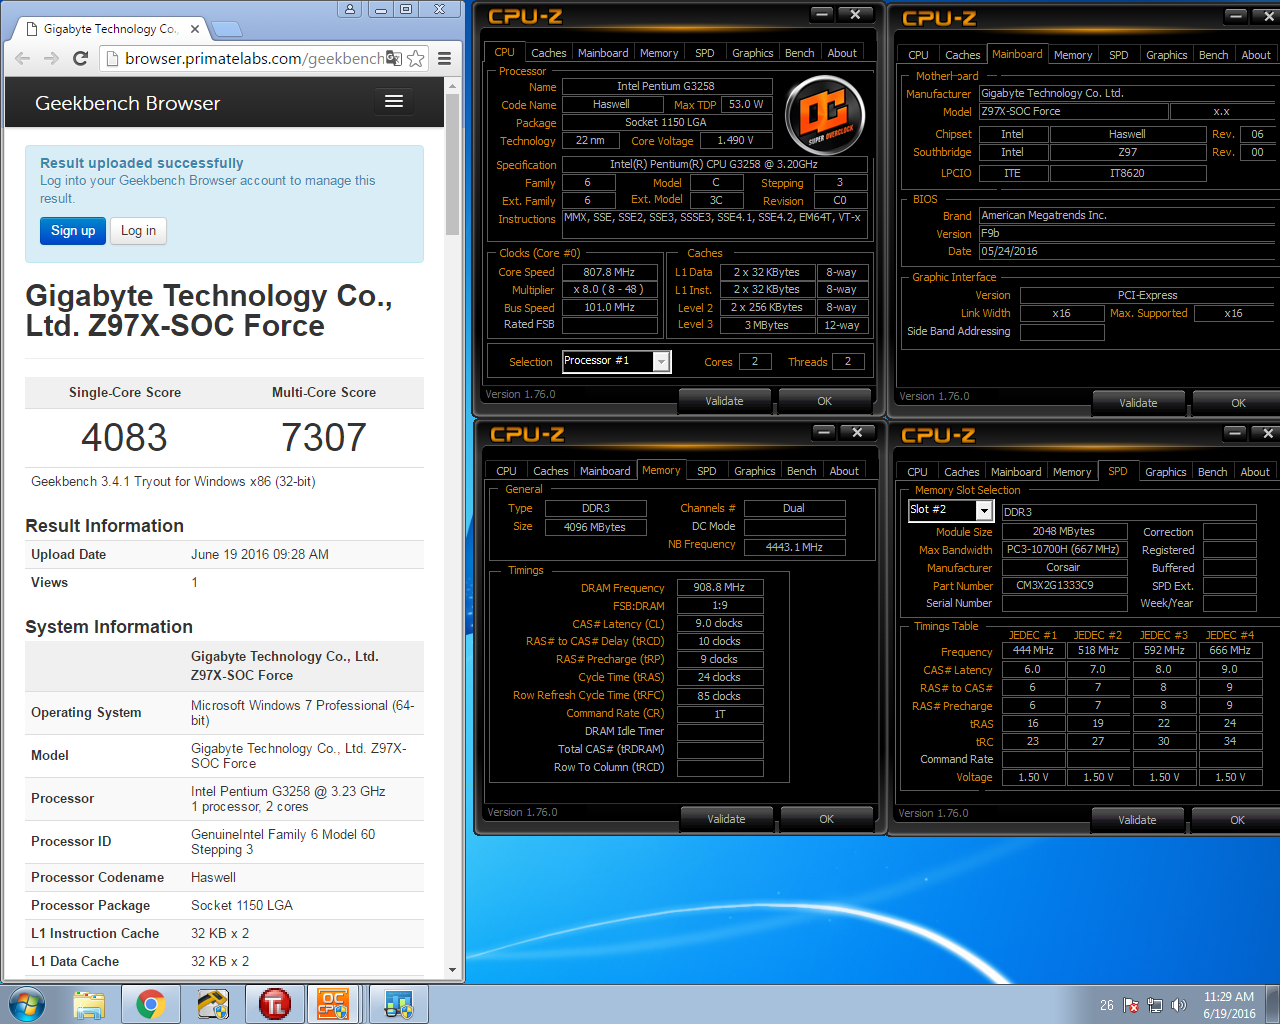Open SPD tab in the Memory window
Image resolution: width=1280 pixels, height=1024 pixels.
pos(706,471)
